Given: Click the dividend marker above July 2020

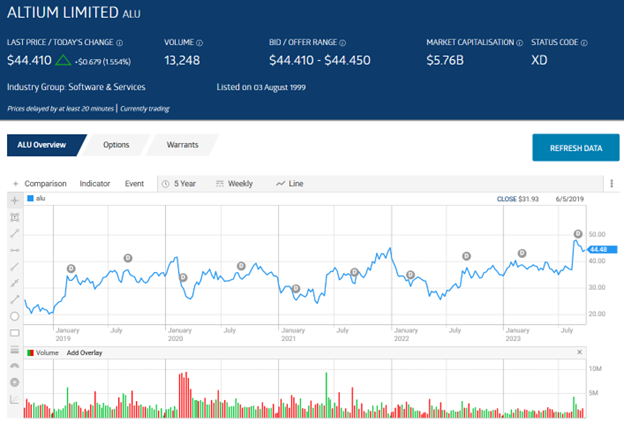Looking at the screenshot, I should (x=241, y=266).
